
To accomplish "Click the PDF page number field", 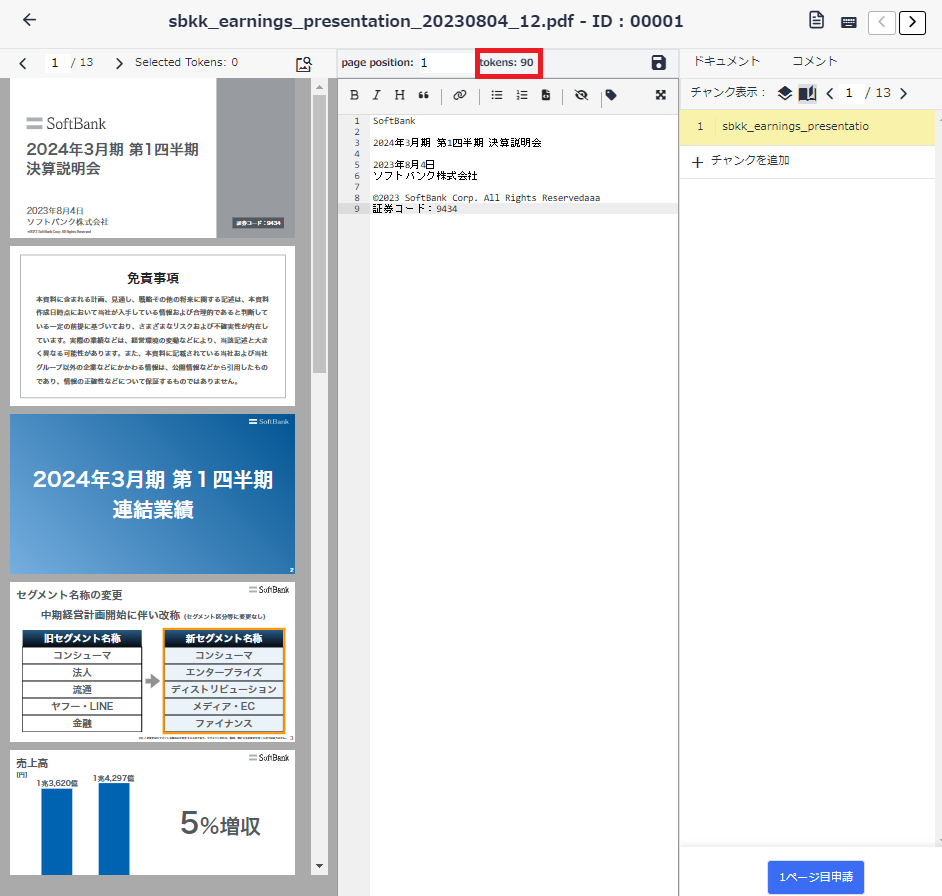I will (55, 62).
